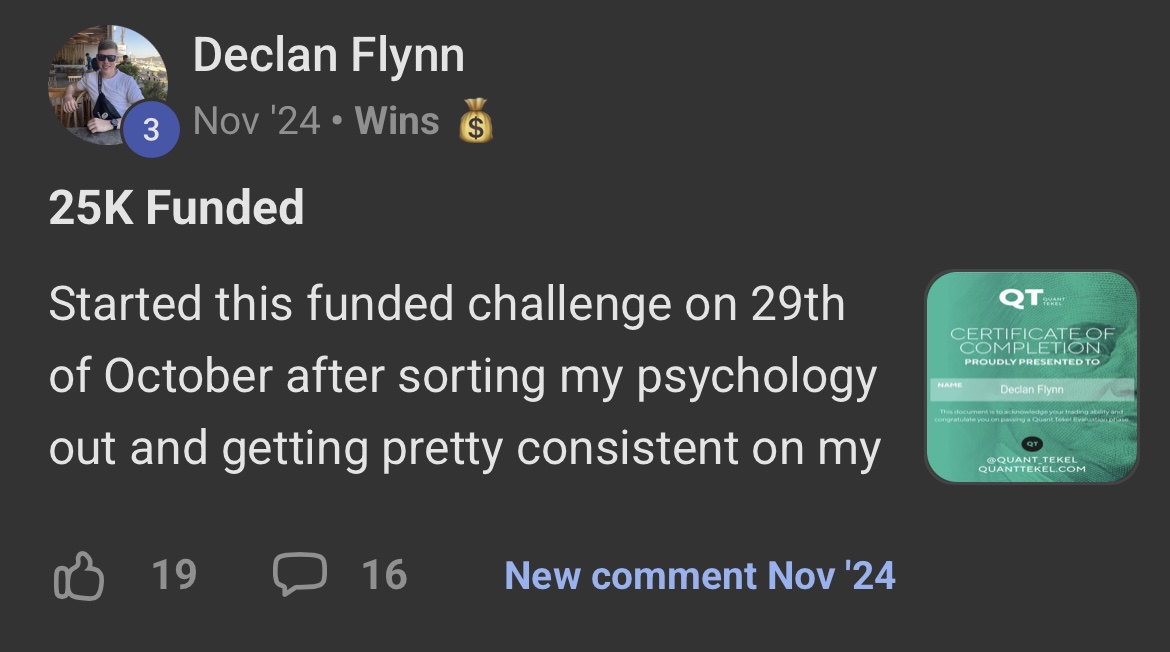Click the QT logo atop the certificate

[x=1020, y=299]
